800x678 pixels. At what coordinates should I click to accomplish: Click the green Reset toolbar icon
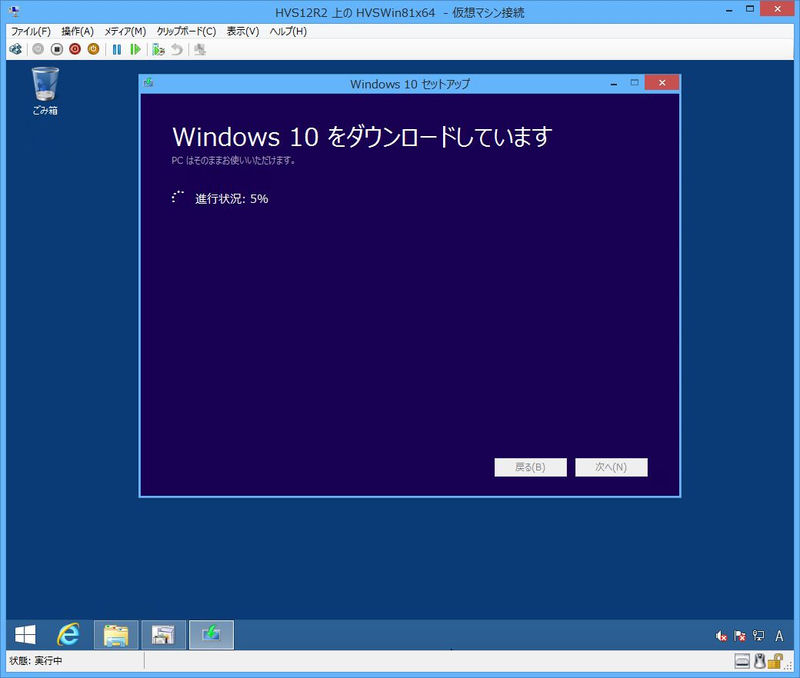pos(135,49)
